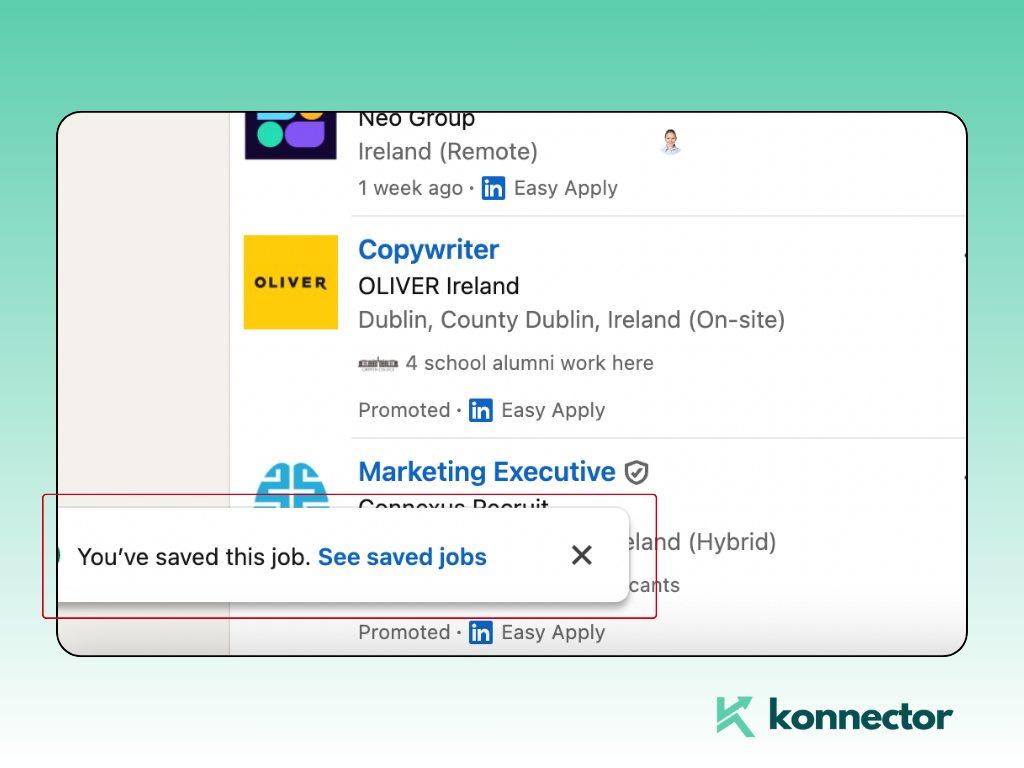Click the konnector logo
Viewport: 1024px width, 768px height.
[835, 716]
